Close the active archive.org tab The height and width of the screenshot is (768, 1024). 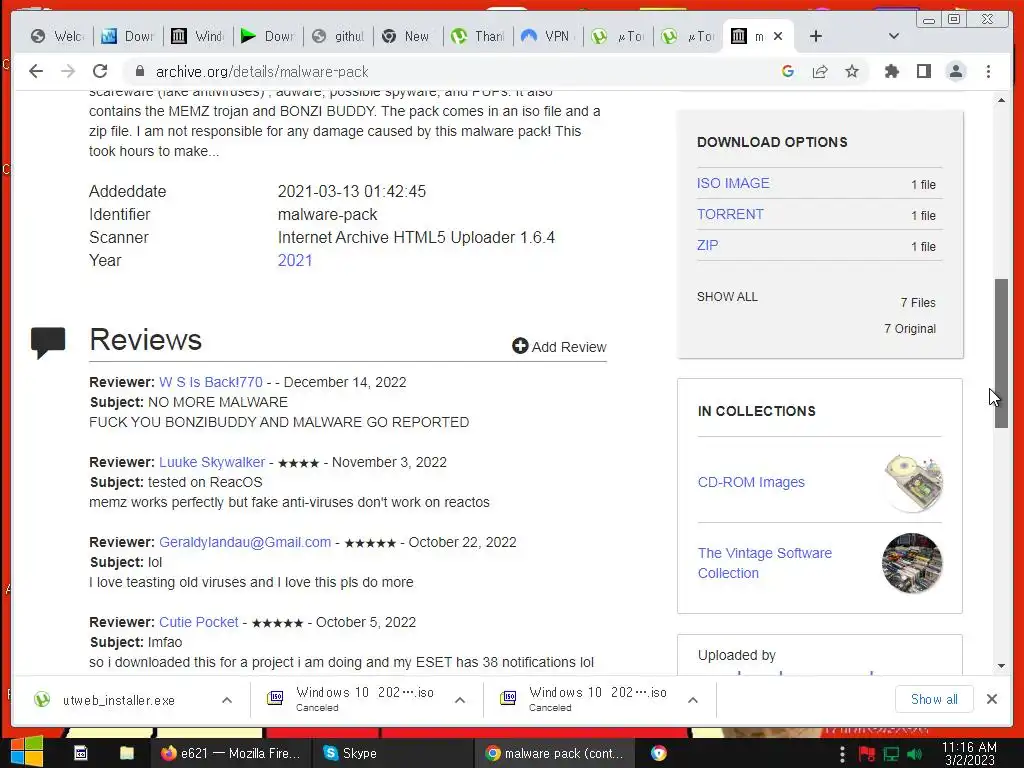(x=778, y=37)
